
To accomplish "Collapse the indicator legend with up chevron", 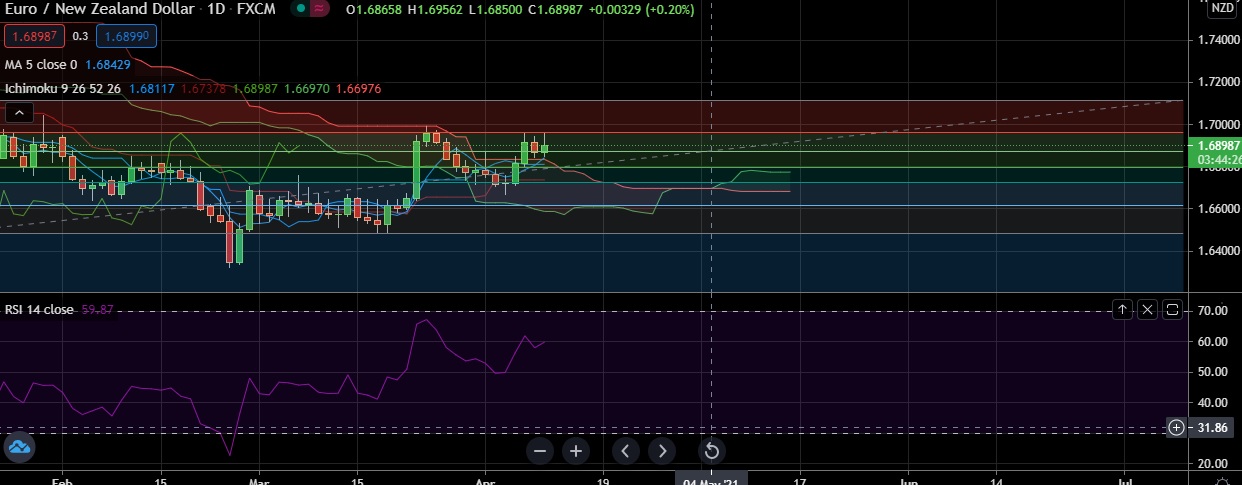I will (18, 112).
